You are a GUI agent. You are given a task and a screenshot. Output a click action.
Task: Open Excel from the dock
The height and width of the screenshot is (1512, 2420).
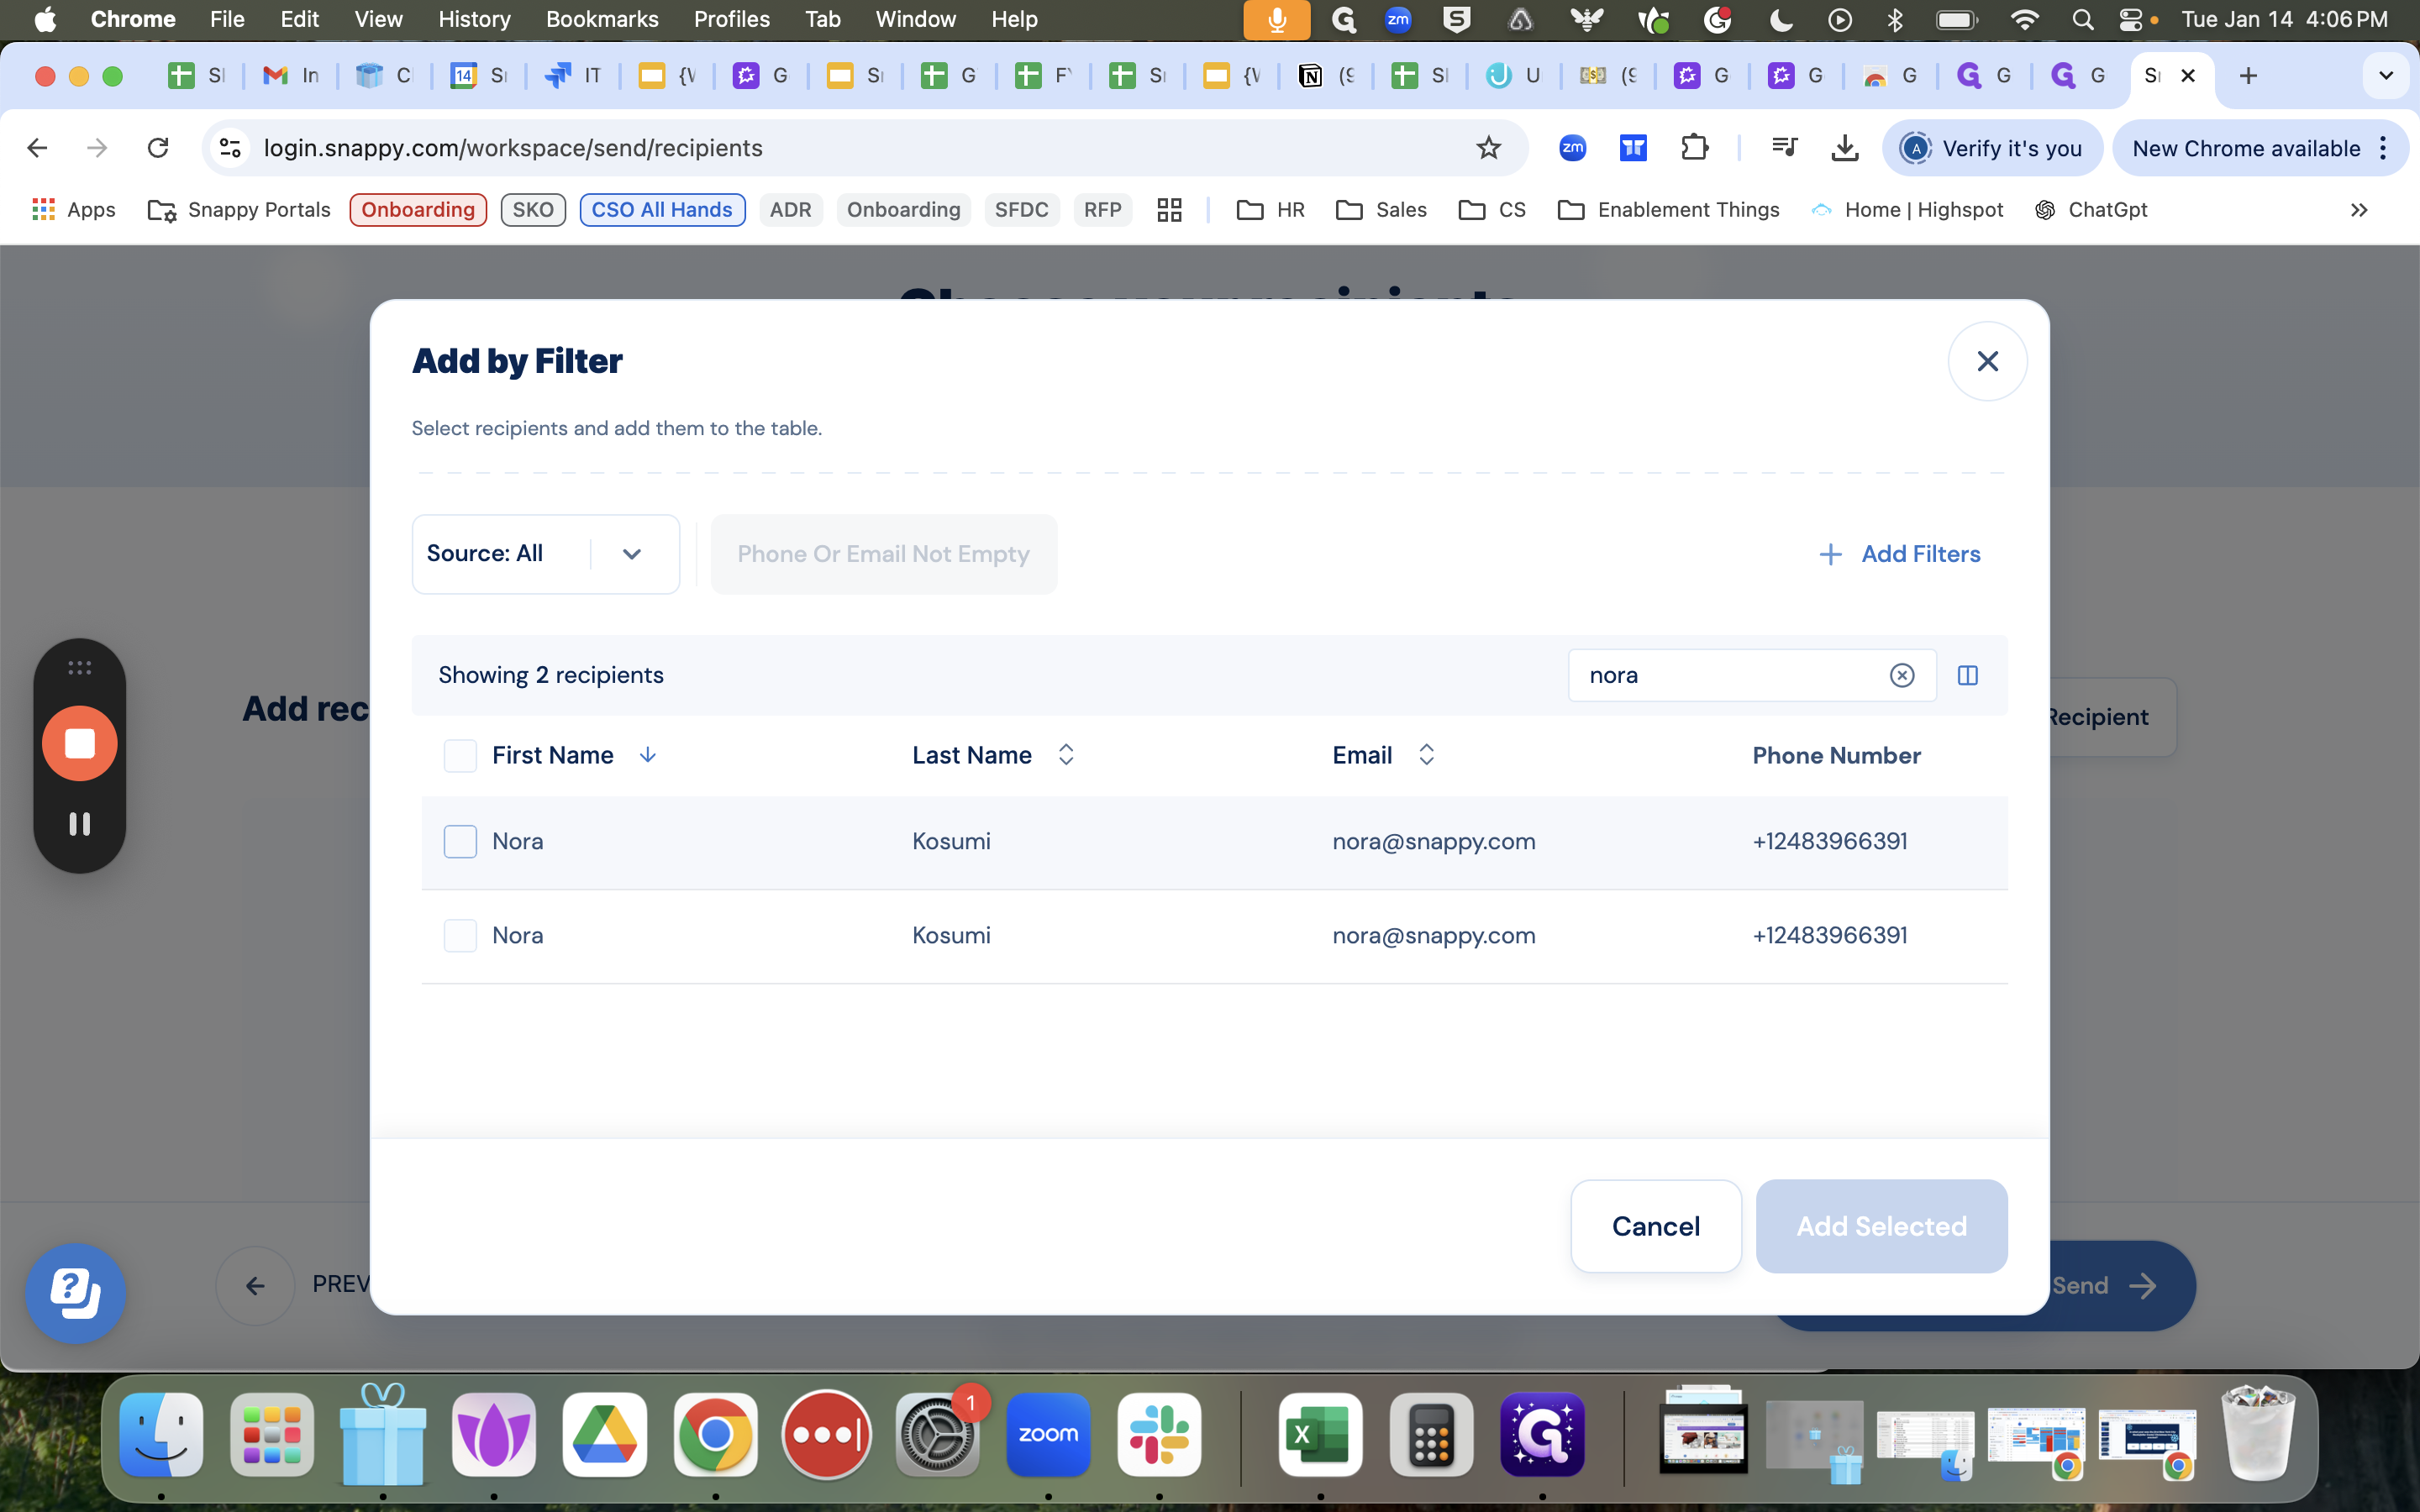coord(1320,1434)
